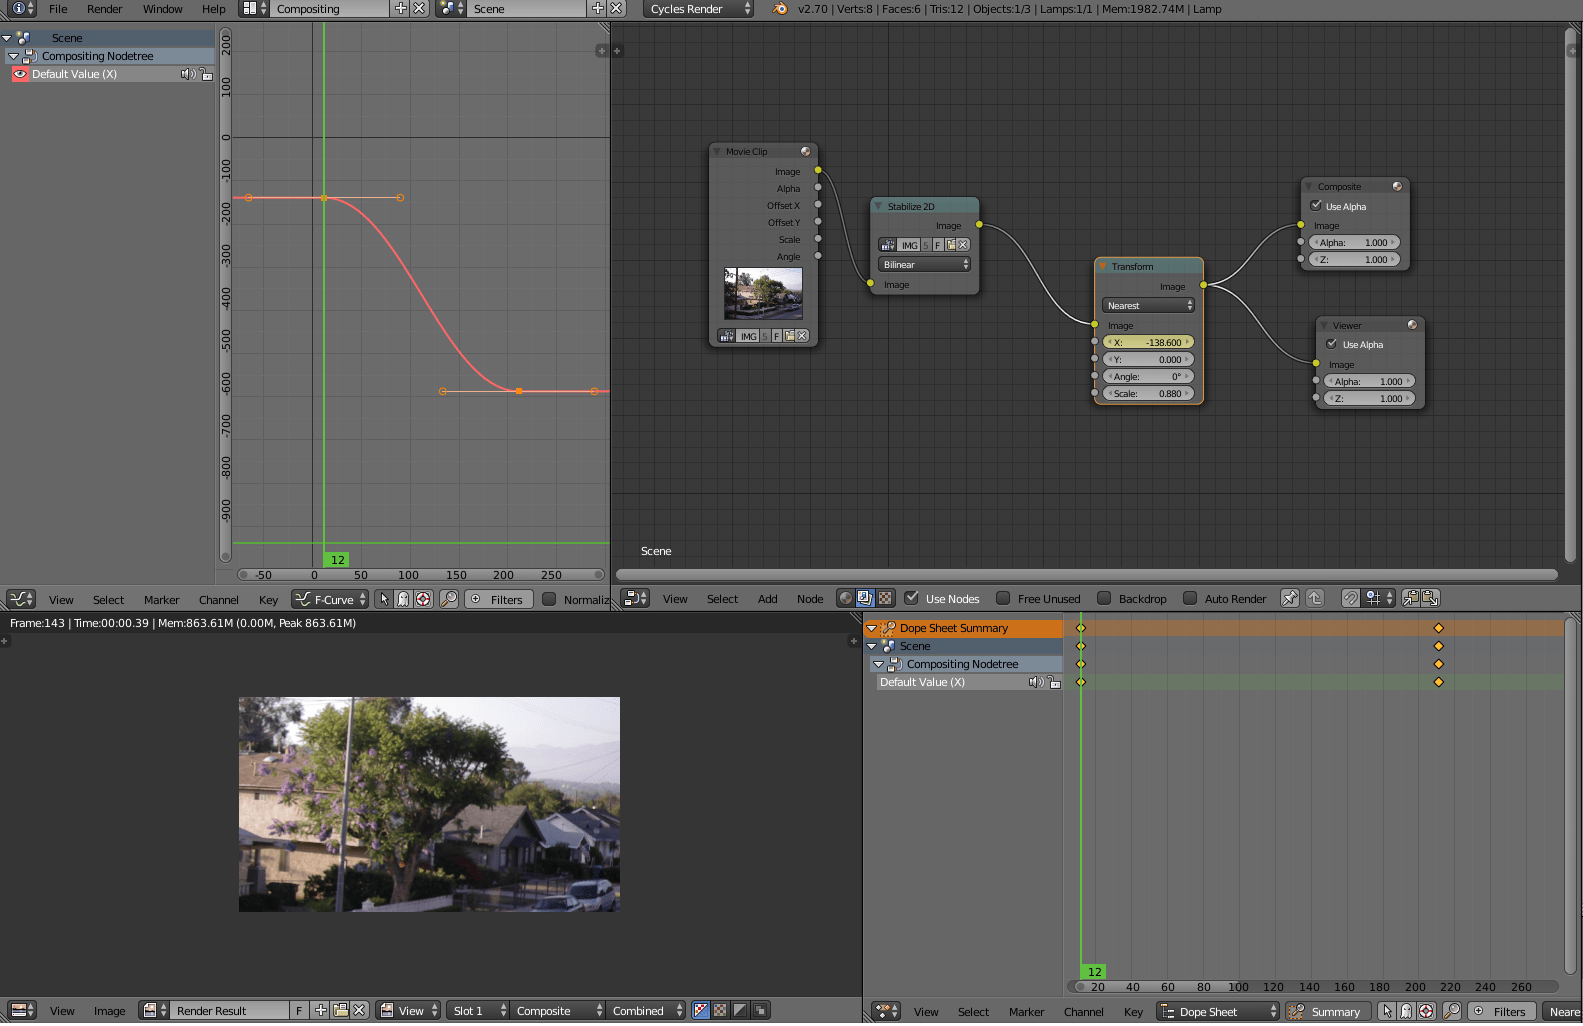
Task: Click Image menu in image editor header
Action: point(109,1011)
